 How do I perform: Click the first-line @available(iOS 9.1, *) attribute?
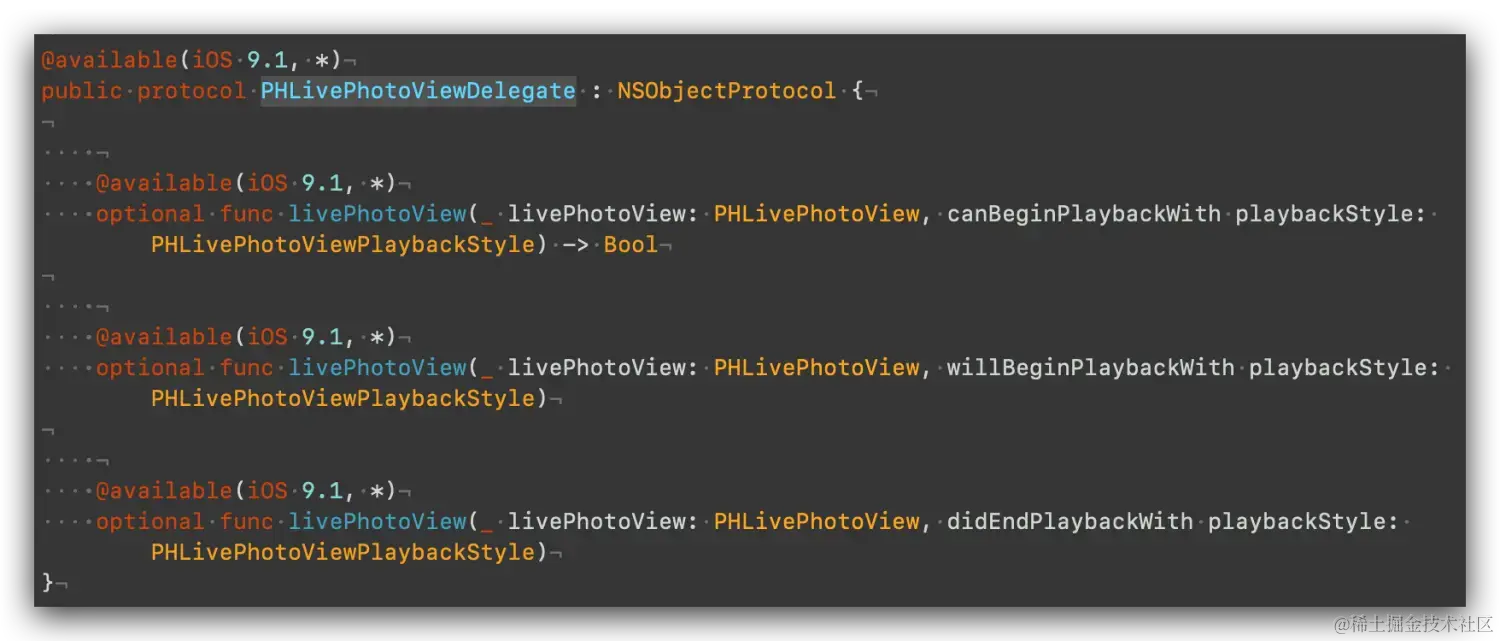tap(191, 60)
